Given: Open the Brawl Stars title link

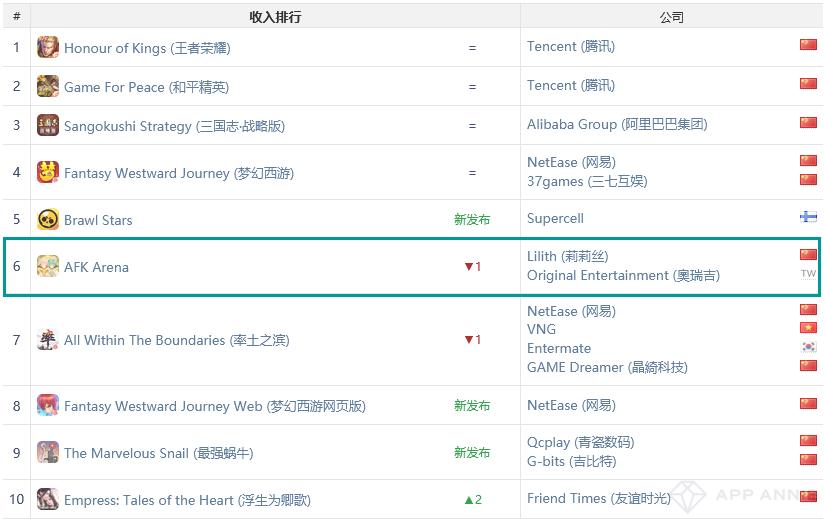Looking at the screenshot, I should (98, 220).
